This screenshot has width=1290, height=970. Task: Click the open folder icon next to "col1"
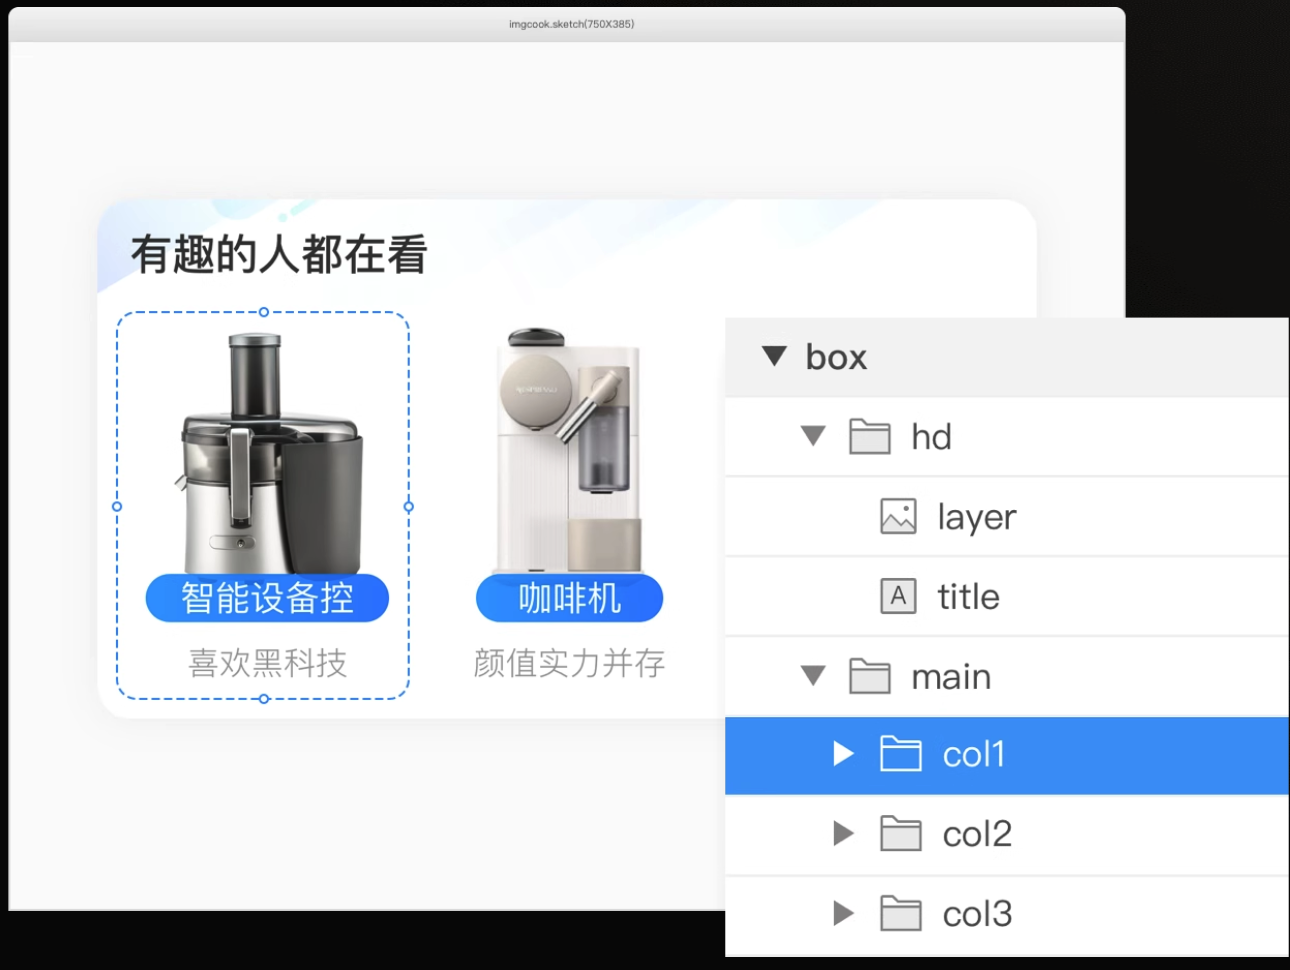[x=900, y=755]
